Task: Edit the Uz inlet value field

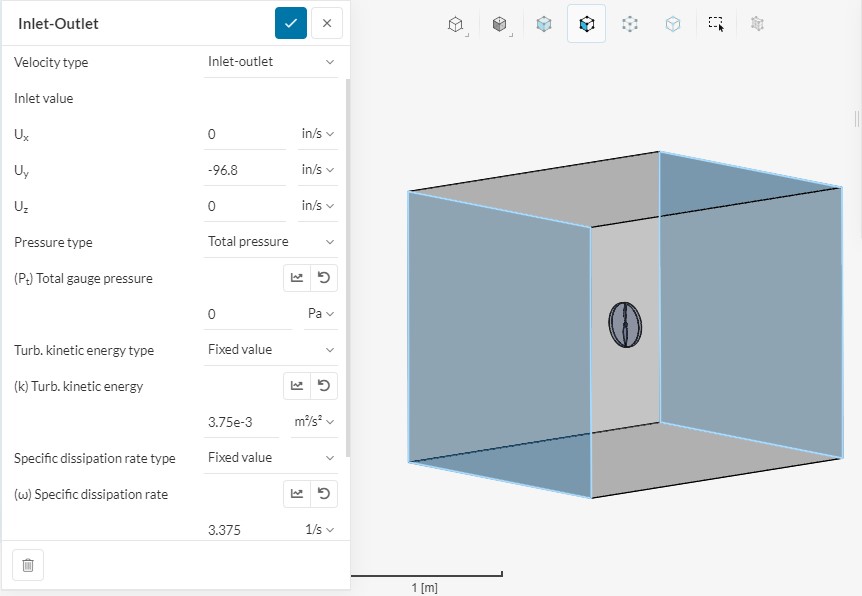Action: tap(245, 206)
